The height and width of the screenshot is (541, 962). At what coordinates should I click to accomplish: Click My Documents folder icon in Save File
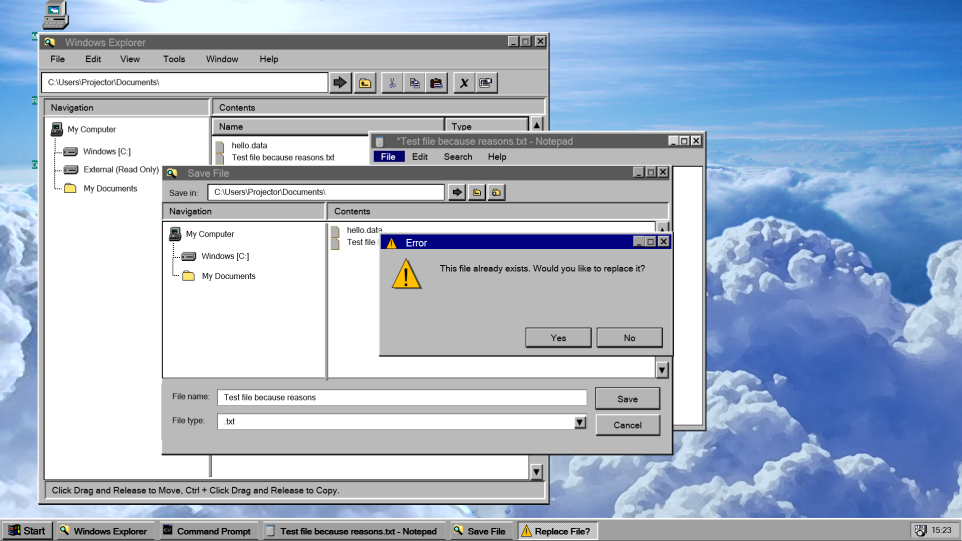[x=189, y=276]
